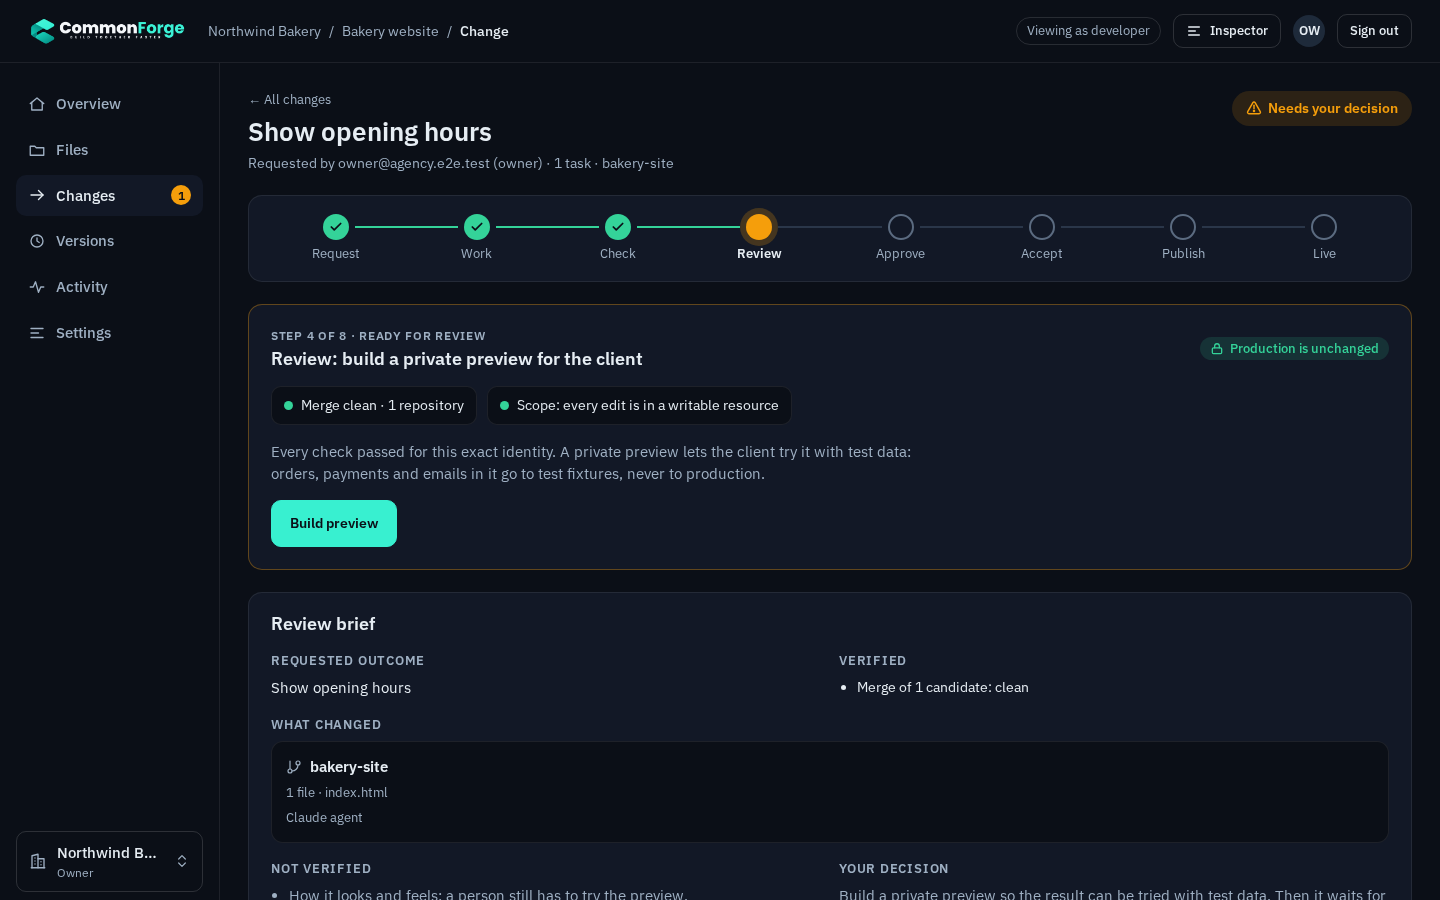
Task: Open the Inspector panel
Action: coord(1227,31)
